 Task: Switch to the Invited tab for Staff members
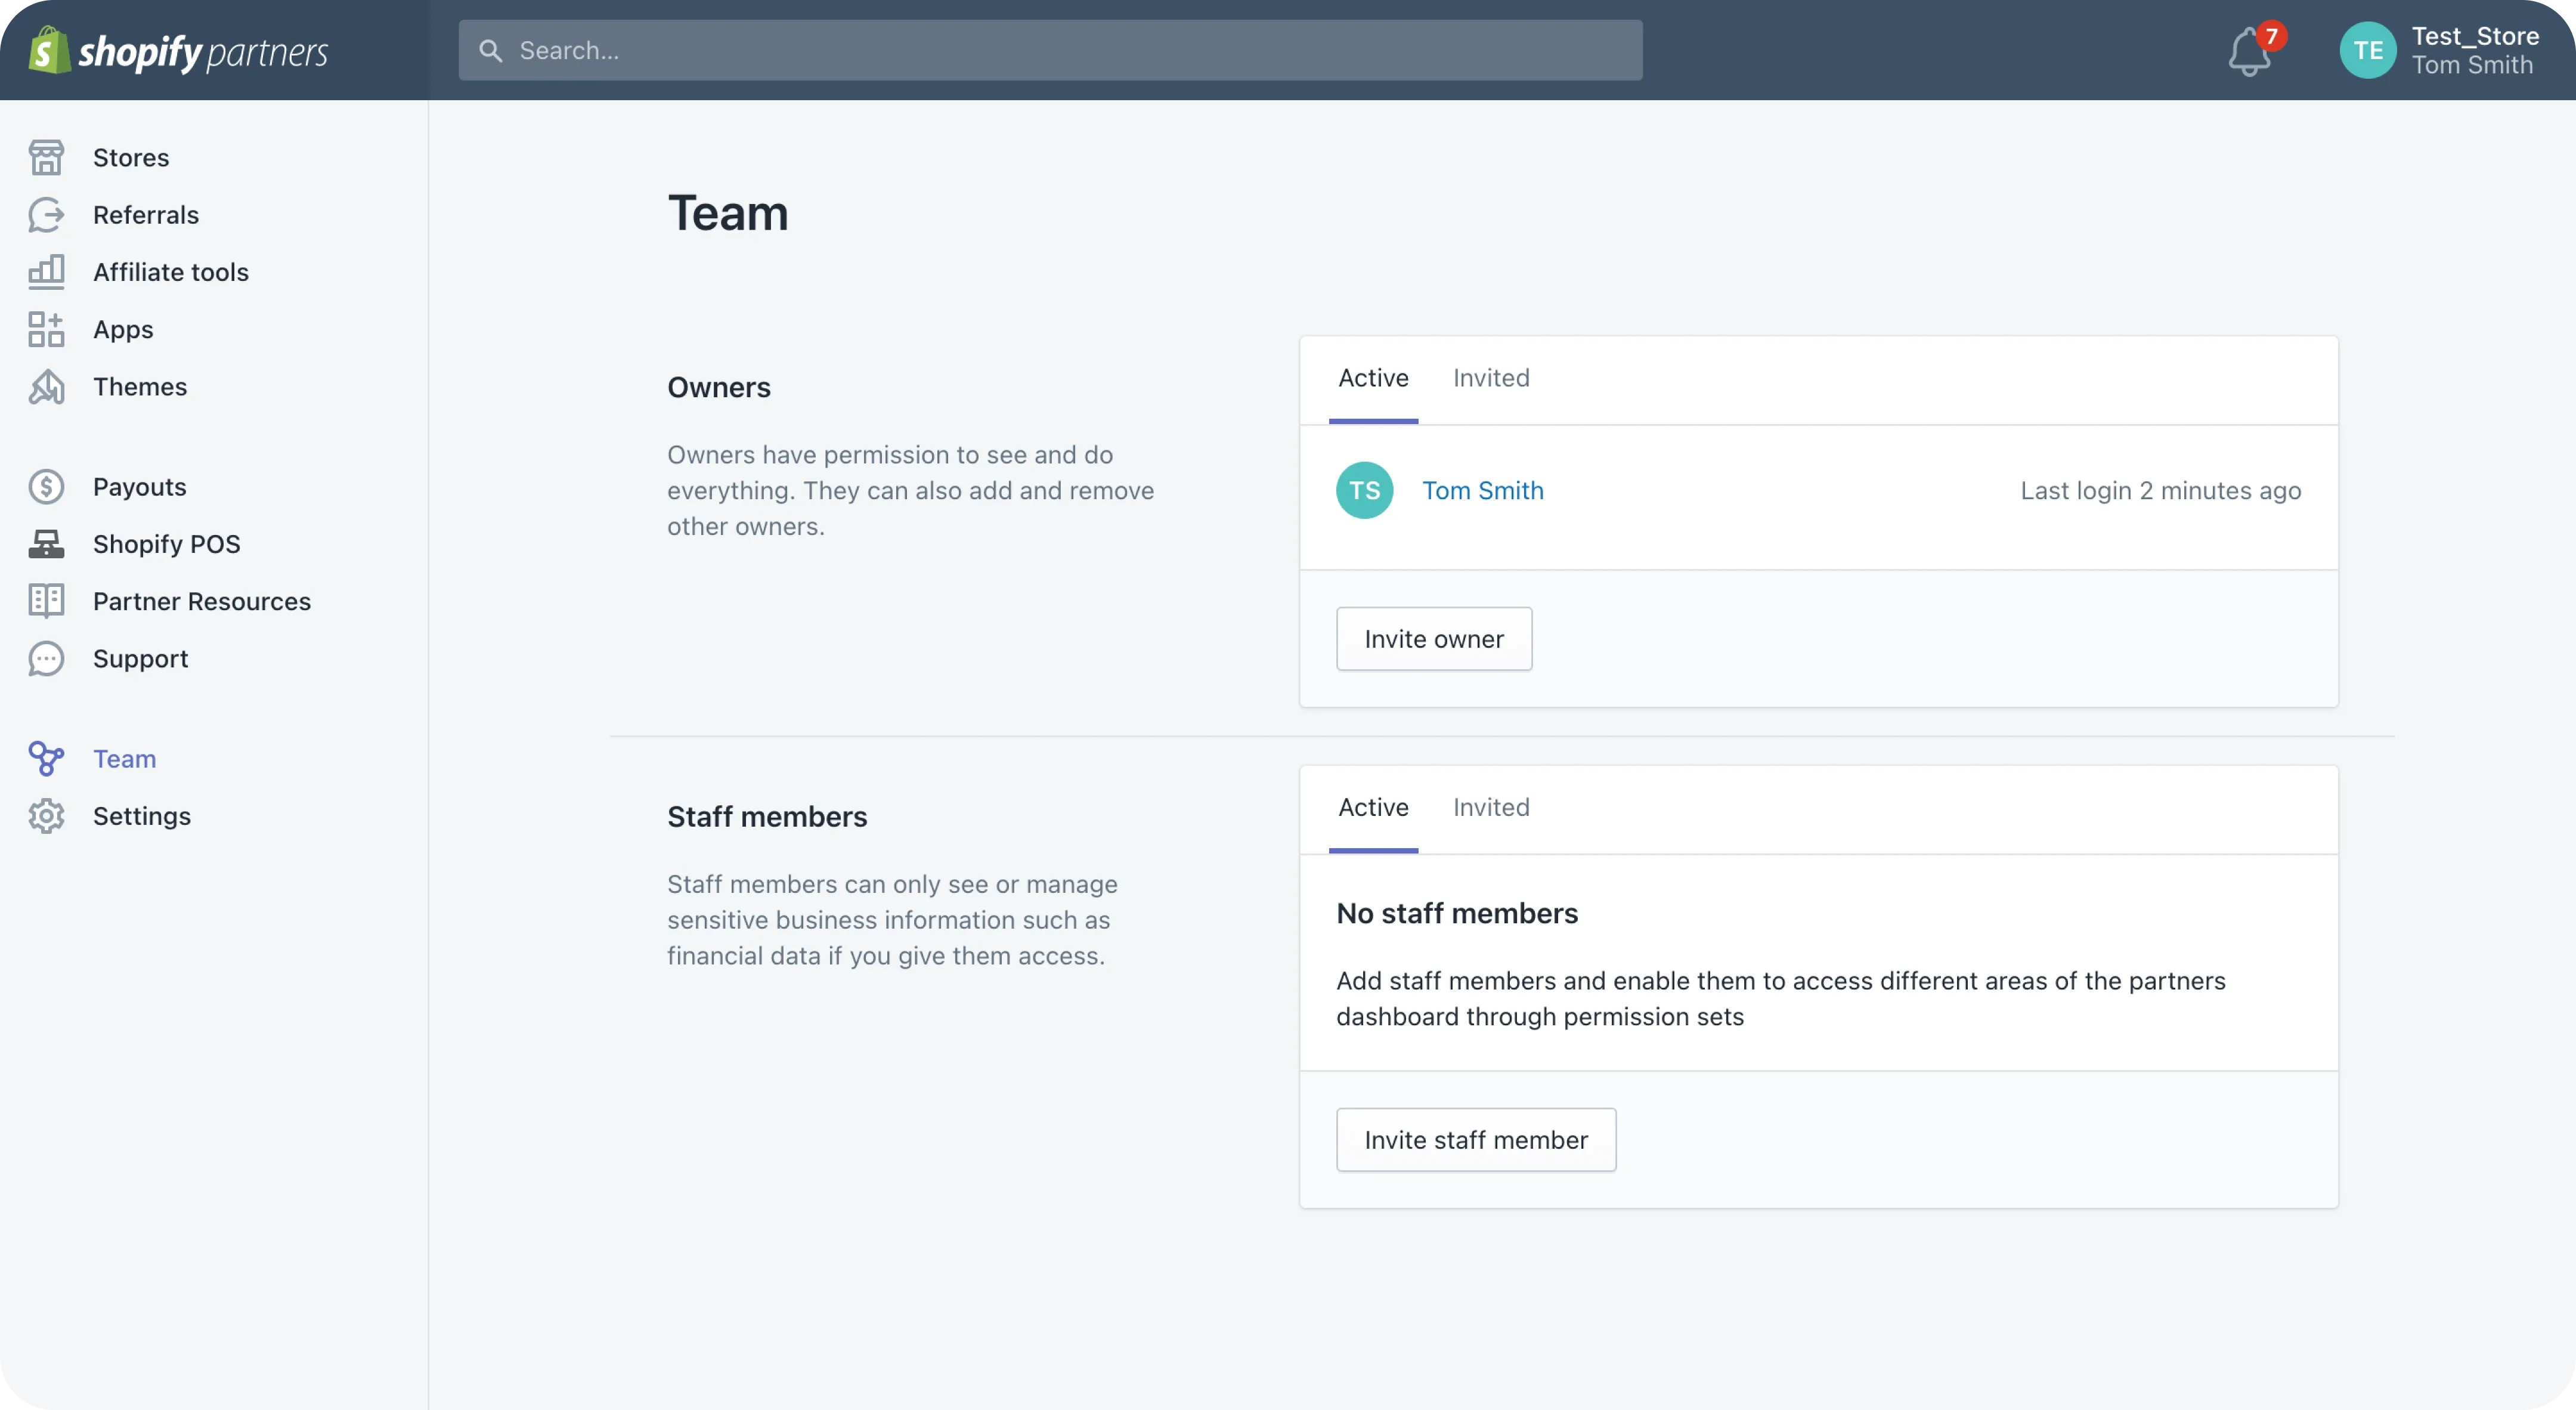pos(1491,807)
